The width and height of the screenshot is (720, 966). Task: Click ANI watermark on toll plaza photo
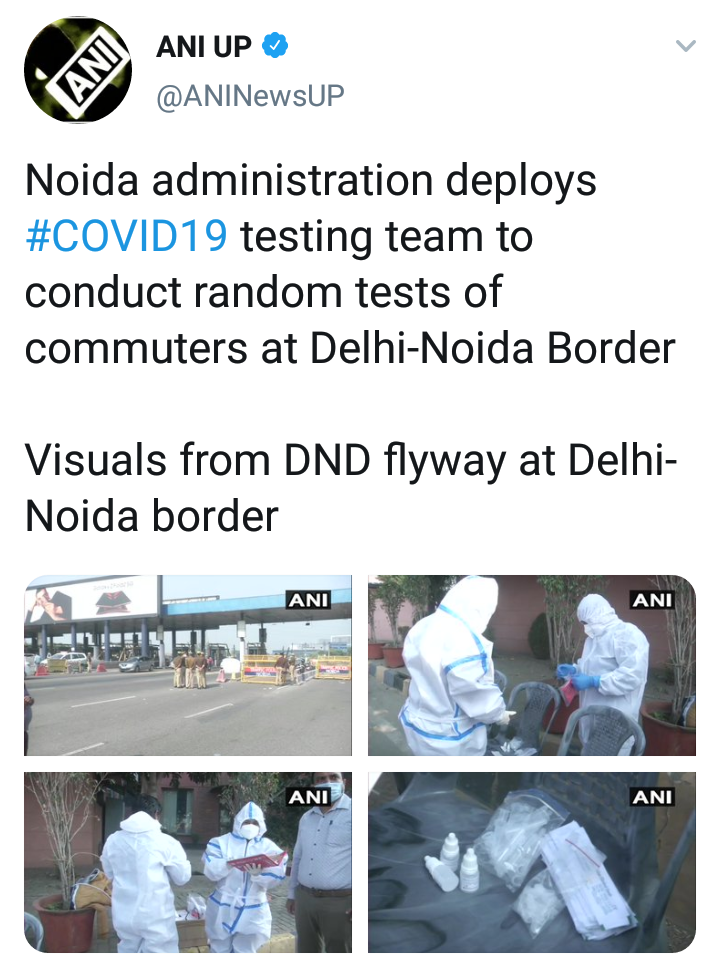pos(309,599)
